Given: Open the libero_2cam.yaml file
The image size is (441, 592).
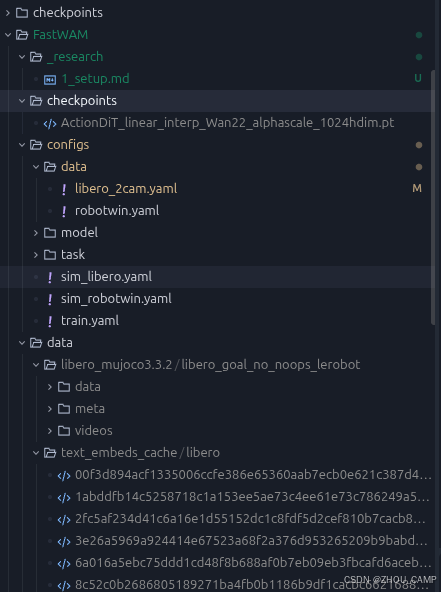Looking at the screenshot, I should (126, 188).
